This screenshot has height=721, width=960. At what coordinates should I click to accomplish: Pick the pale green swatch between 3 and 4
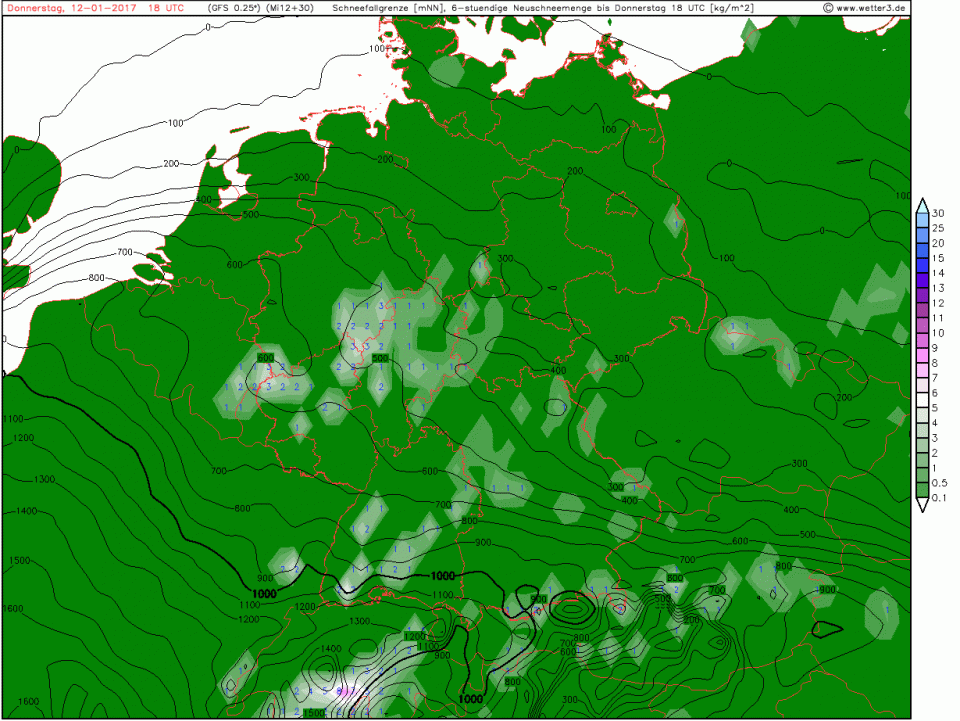coord(923,431)
